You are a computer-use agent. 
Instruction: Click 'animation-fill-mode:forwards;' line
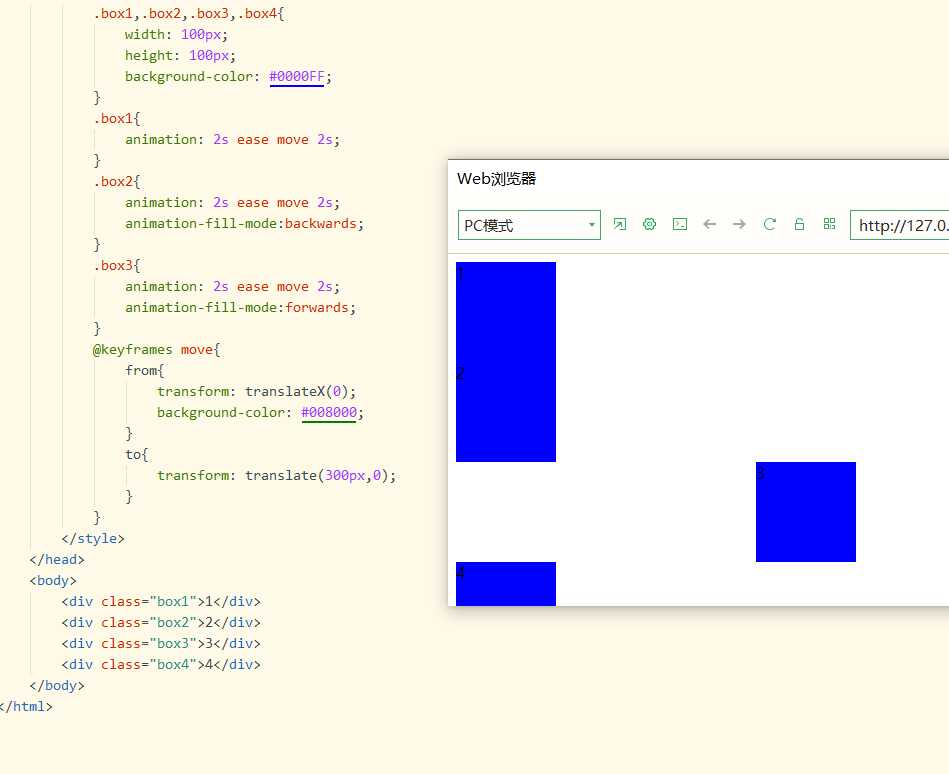240,307
